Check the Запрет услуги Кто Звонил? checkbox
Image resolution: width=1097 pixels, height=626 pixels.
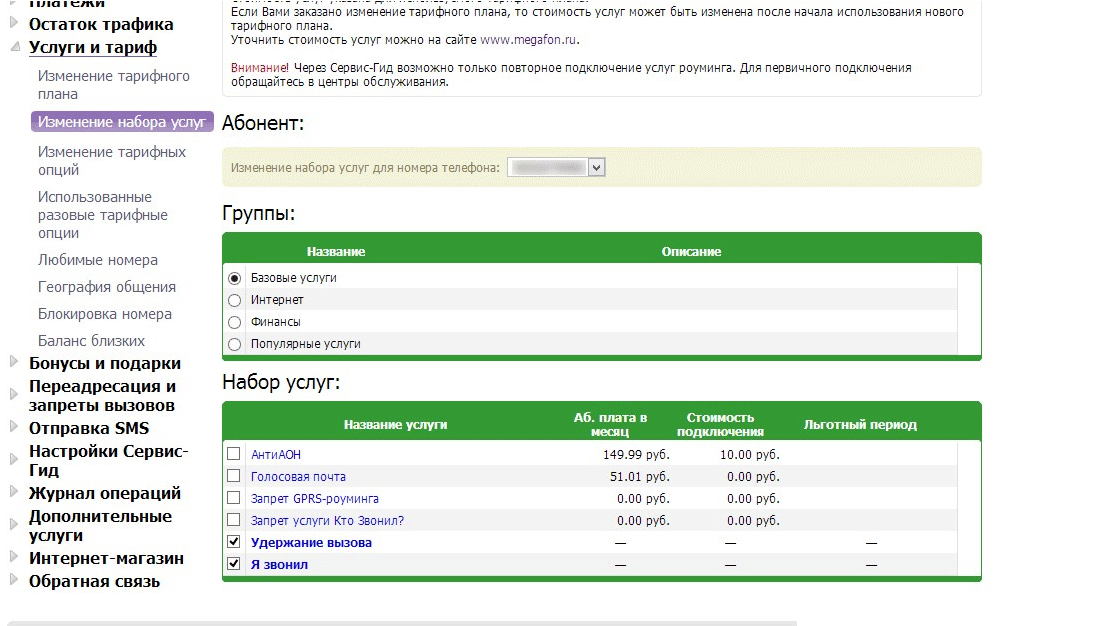pyautogui.click(x=234, y=520)
